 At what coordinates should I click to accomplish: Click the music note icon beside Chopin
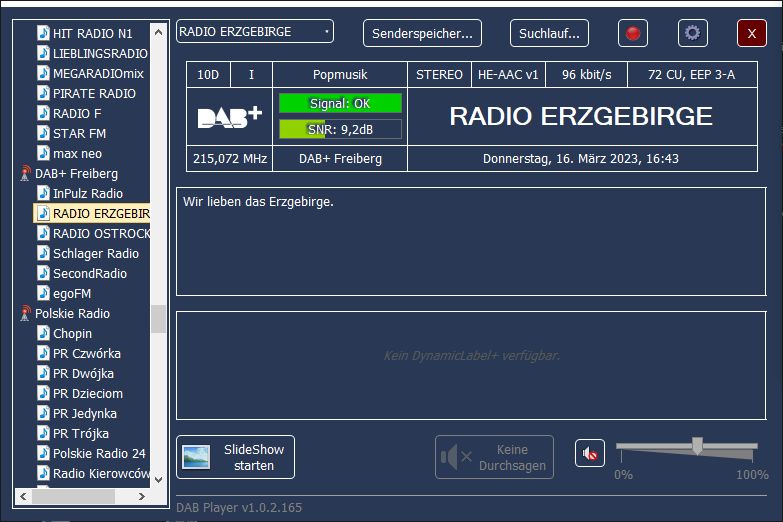pos(43,333)
